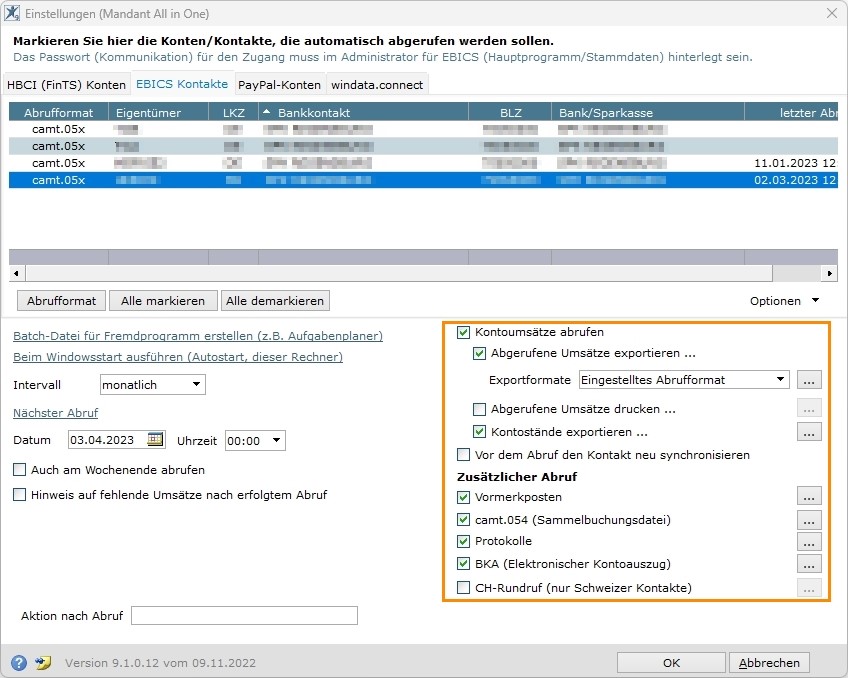Screen dimensions: 848x678
Task: Open Batch-Datei für Fremdprogramm erstellen link
Action: click(198, 336)
